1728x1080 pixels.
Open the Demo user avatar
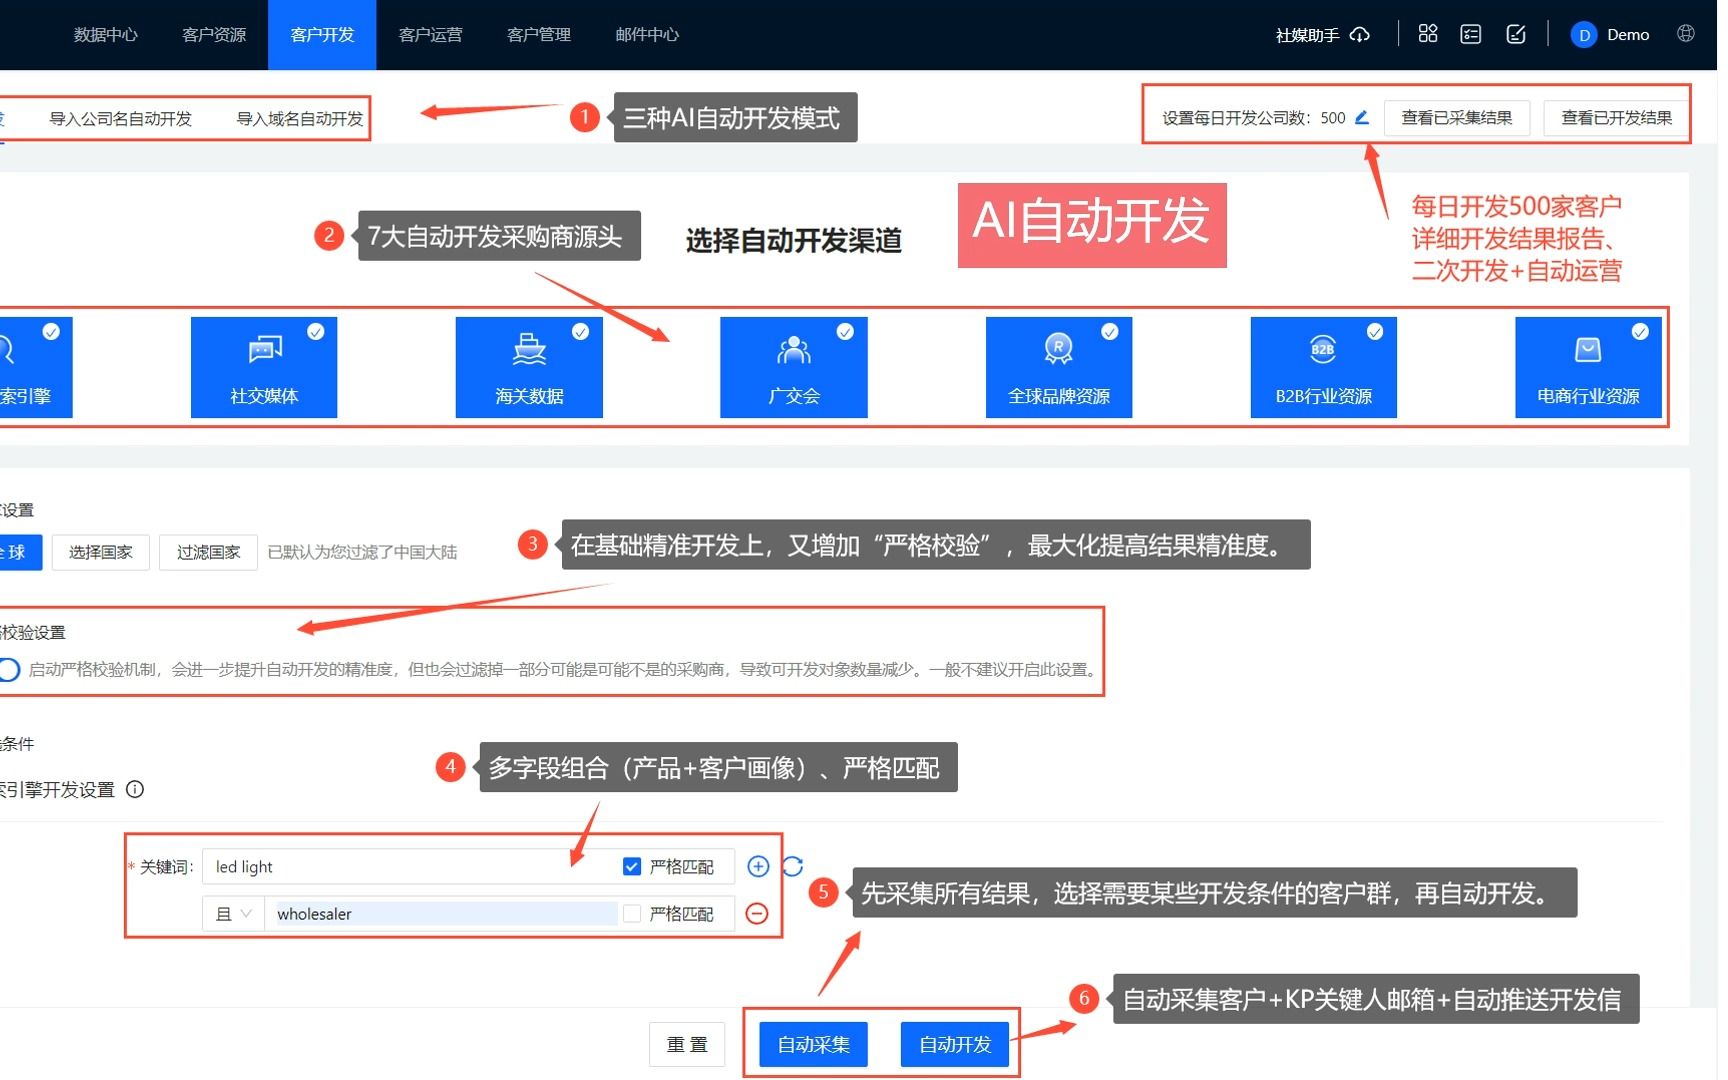pyautogui.click(x=1584, y=35)
